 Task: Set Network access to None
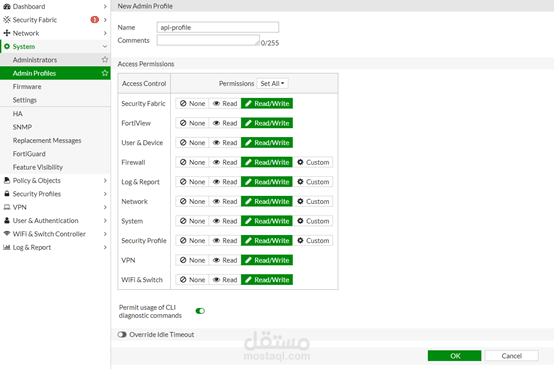(x=192, y=201)
